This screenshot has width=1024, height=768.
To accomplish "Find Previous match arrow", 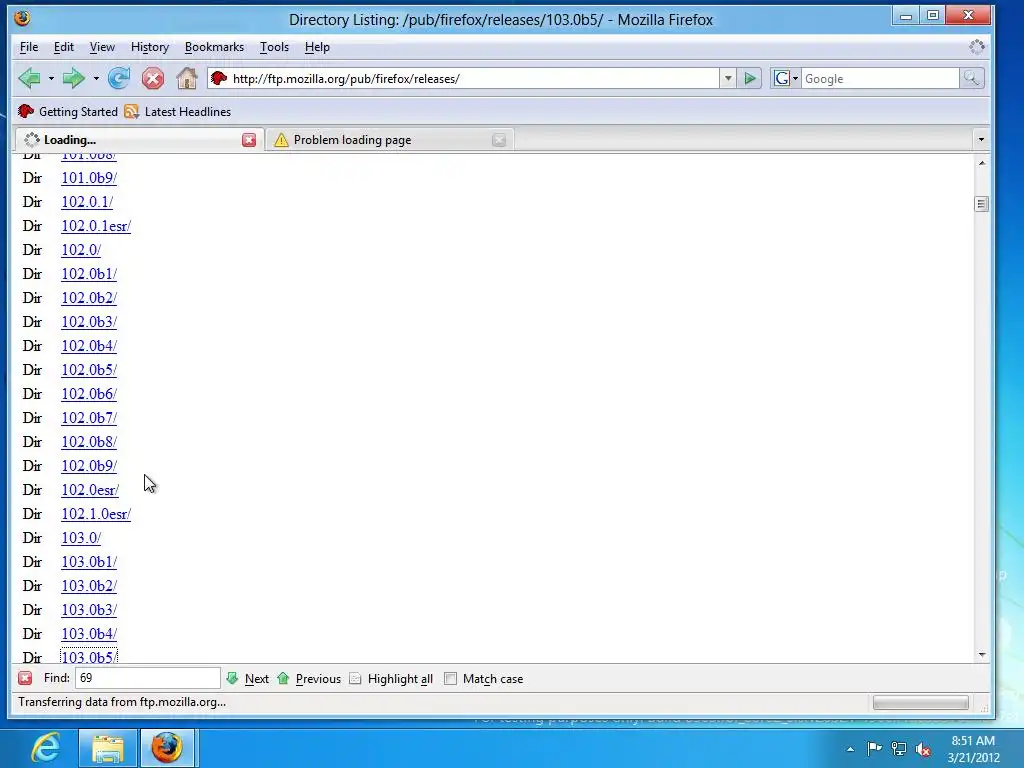I will point(309,679).
